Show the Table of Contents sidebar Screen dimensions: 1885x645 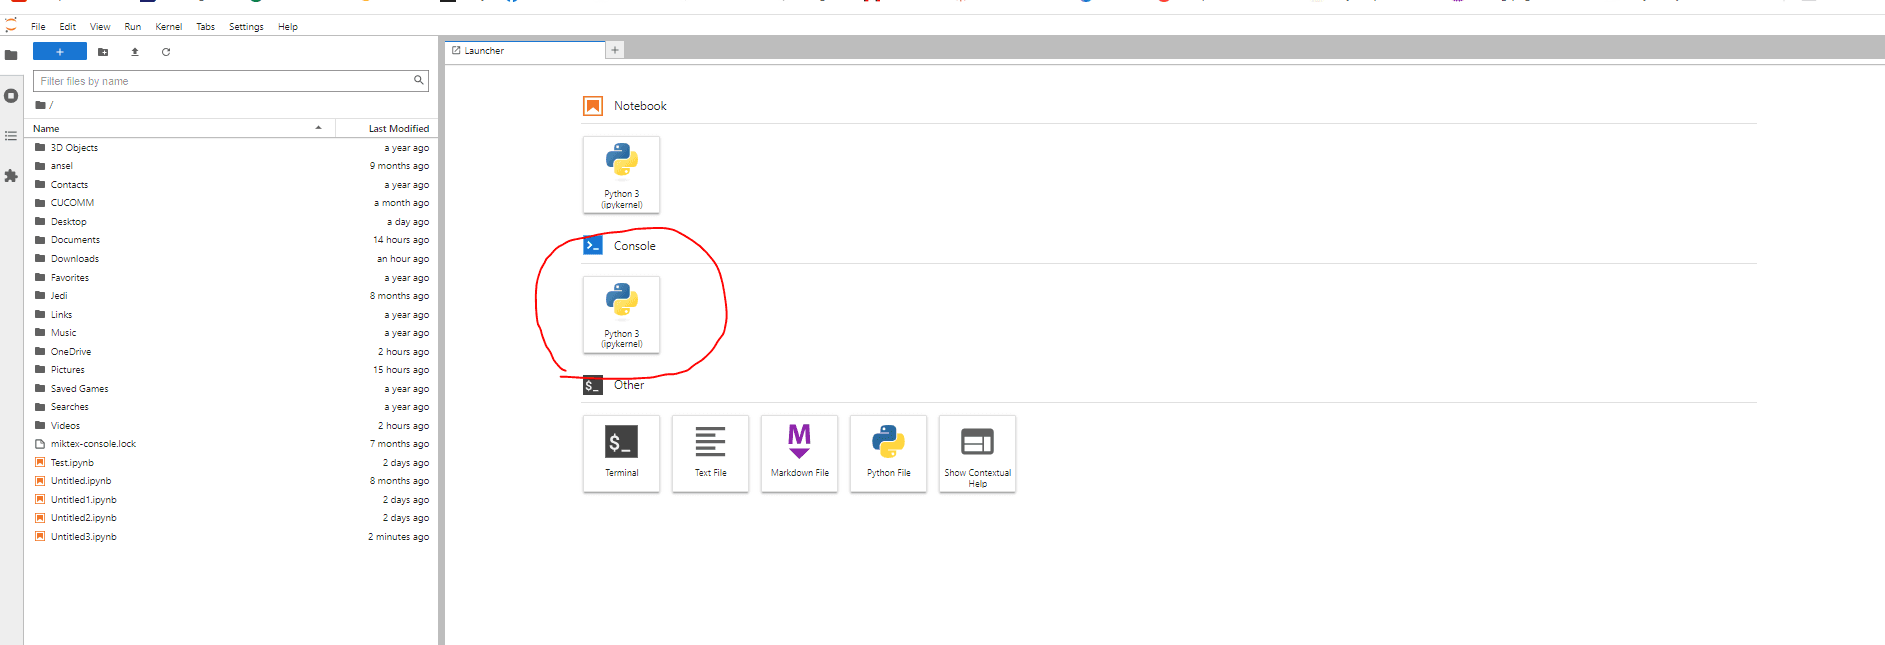point(11,136)
